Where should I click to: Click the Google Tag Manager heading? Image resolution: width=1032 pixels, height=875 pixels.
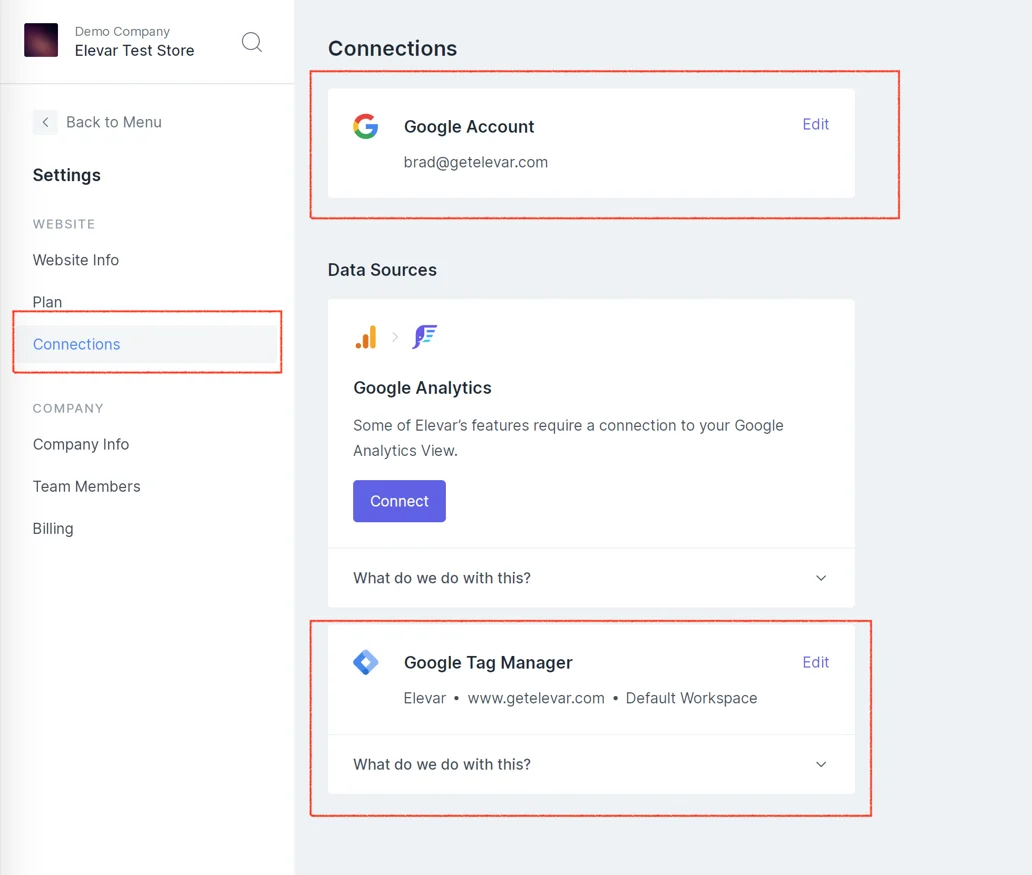[488, 662]
